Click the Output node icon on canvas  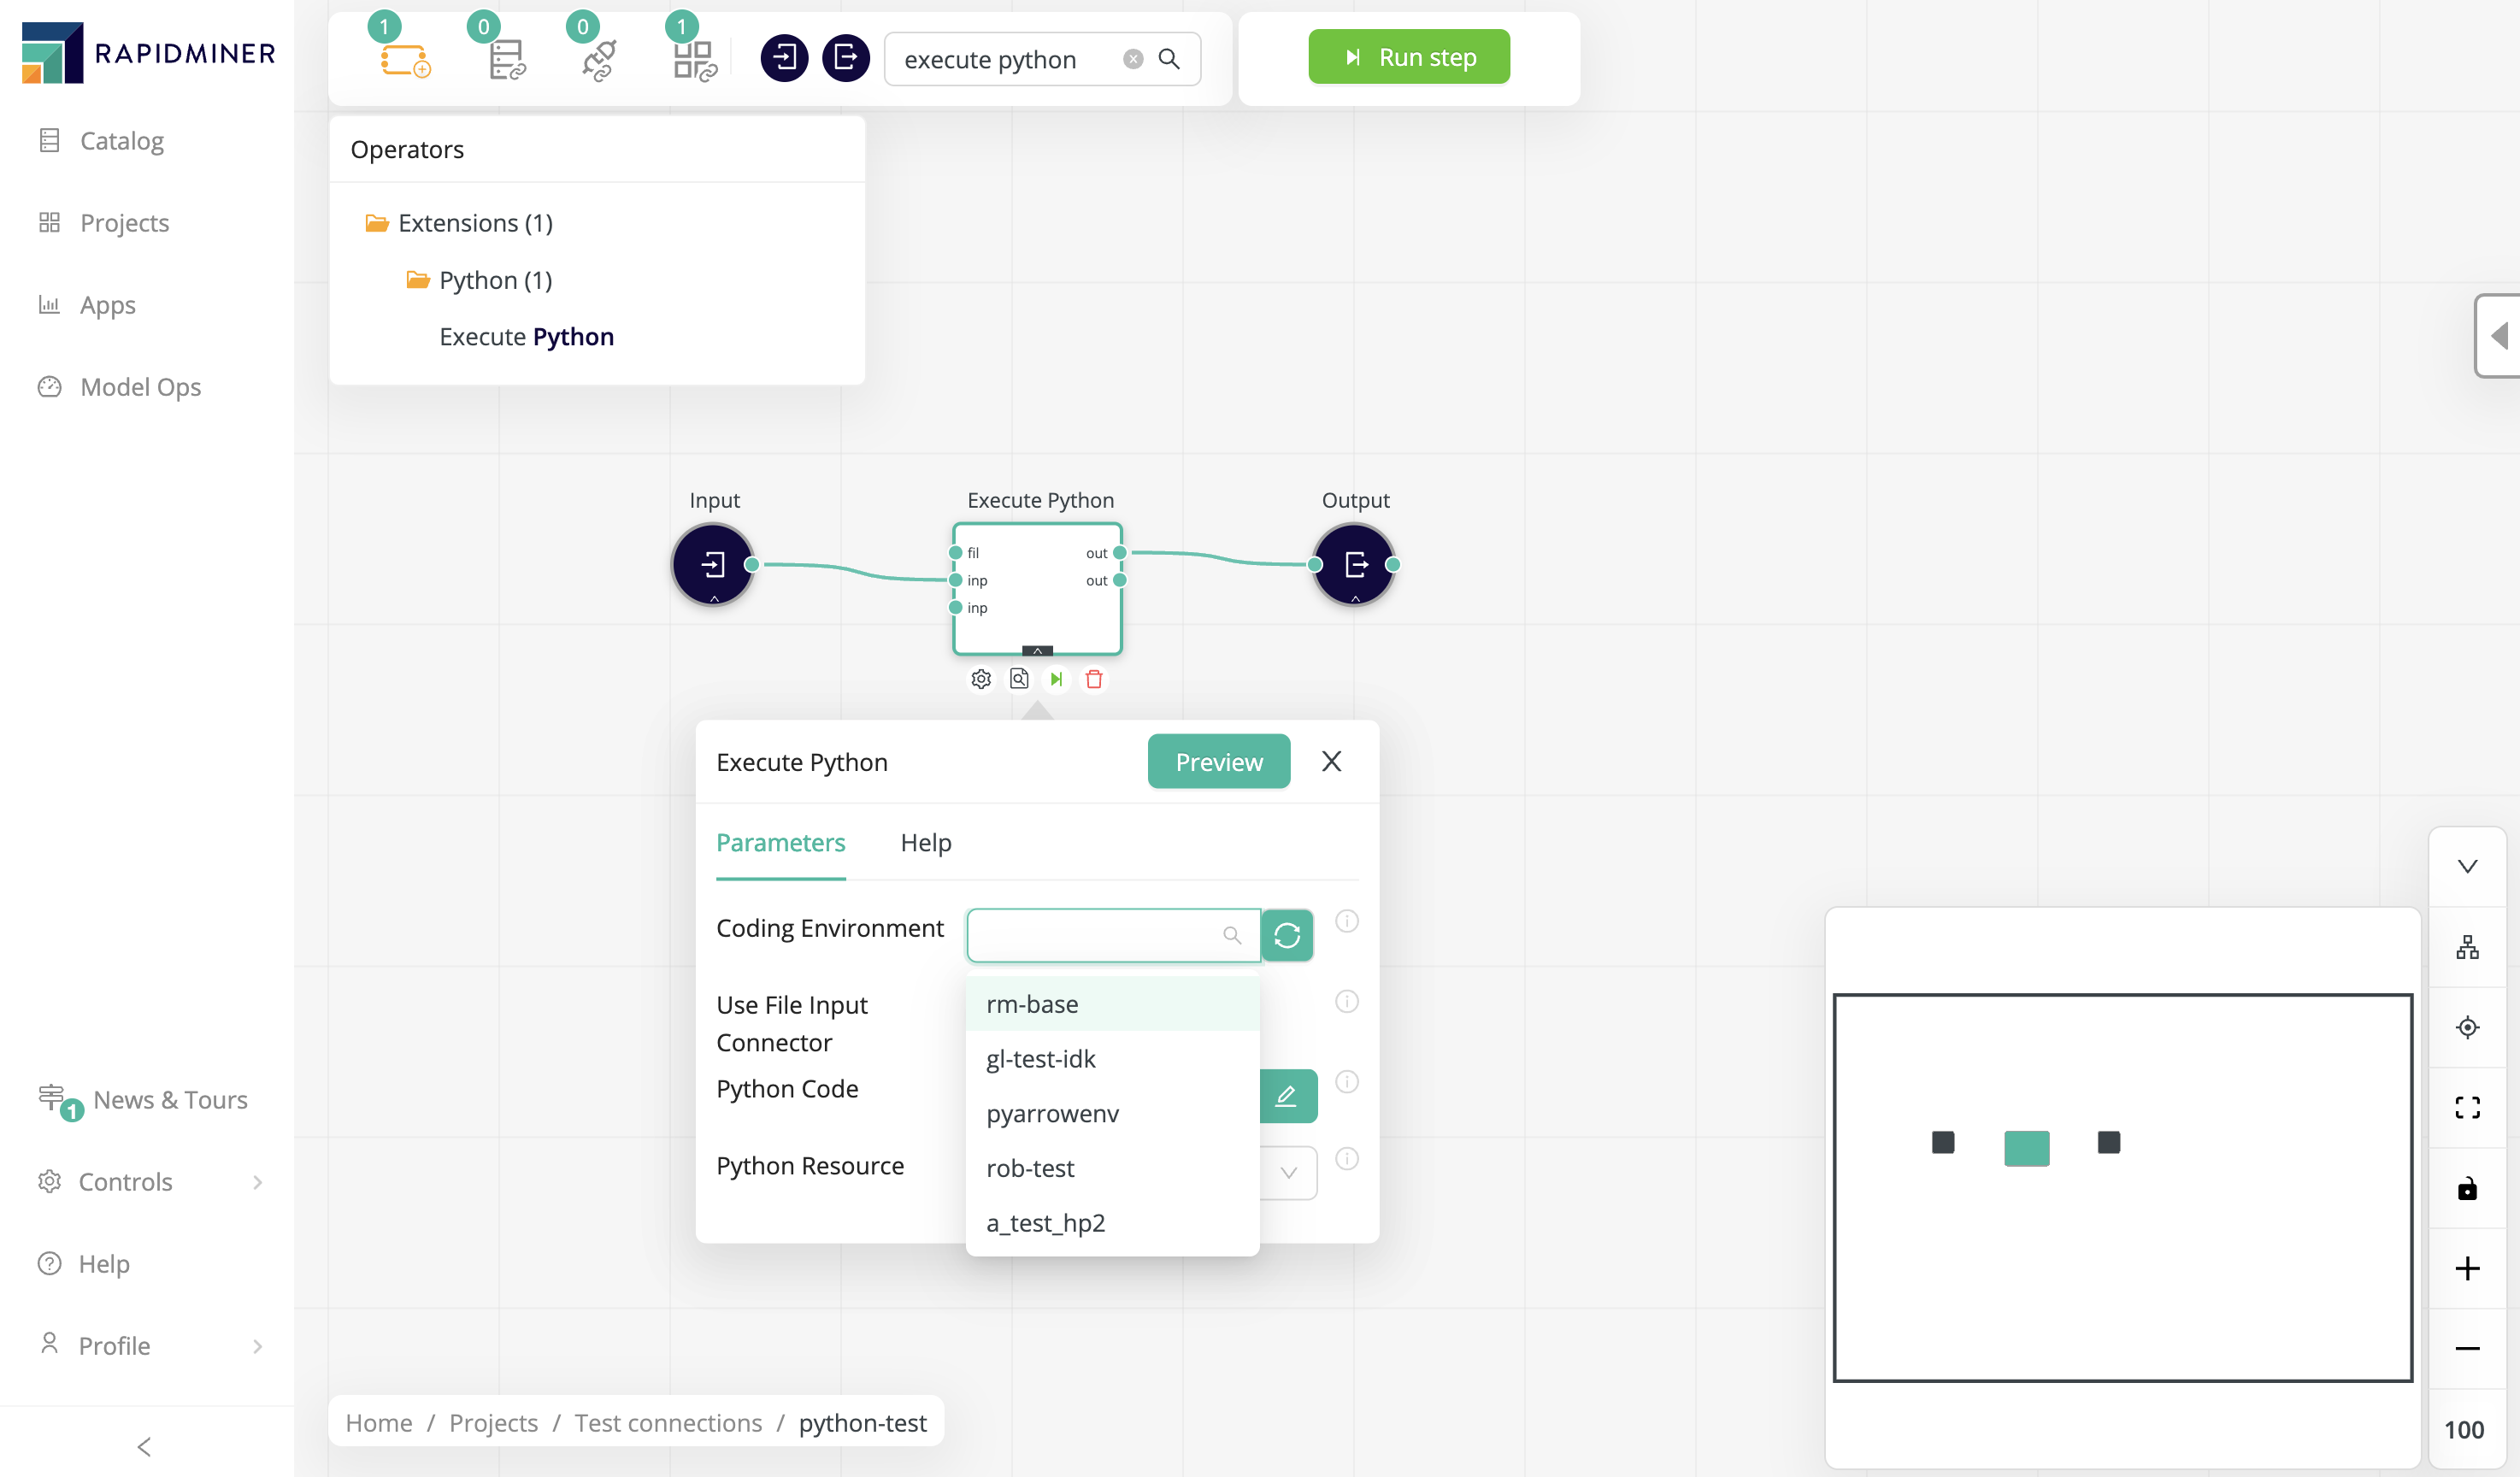[1356, 562]
